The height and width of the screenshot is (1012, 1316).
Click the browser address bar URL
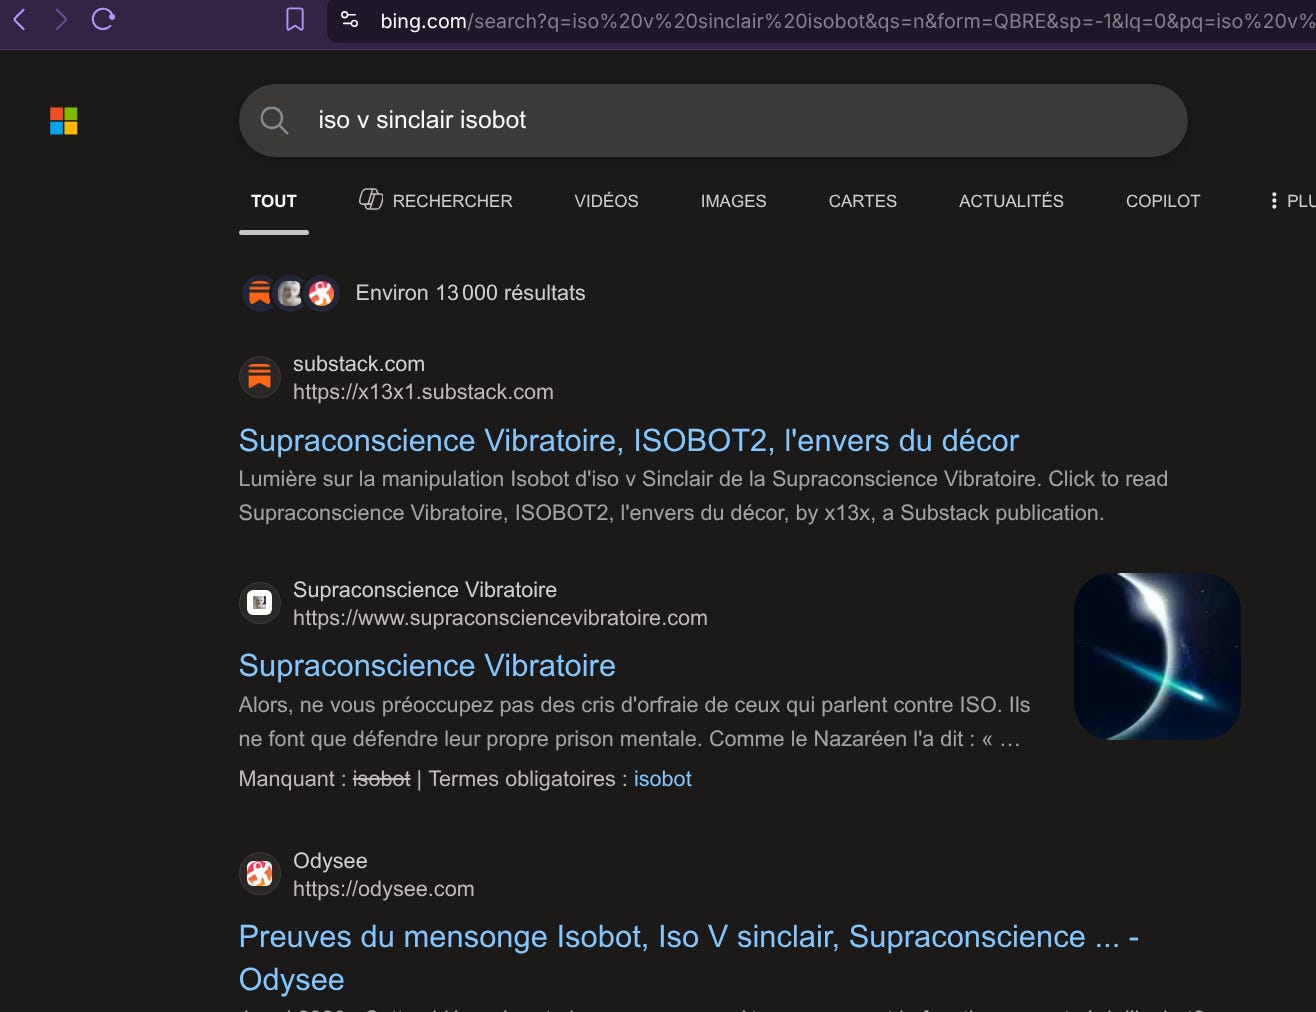click(x=846, y=20)
